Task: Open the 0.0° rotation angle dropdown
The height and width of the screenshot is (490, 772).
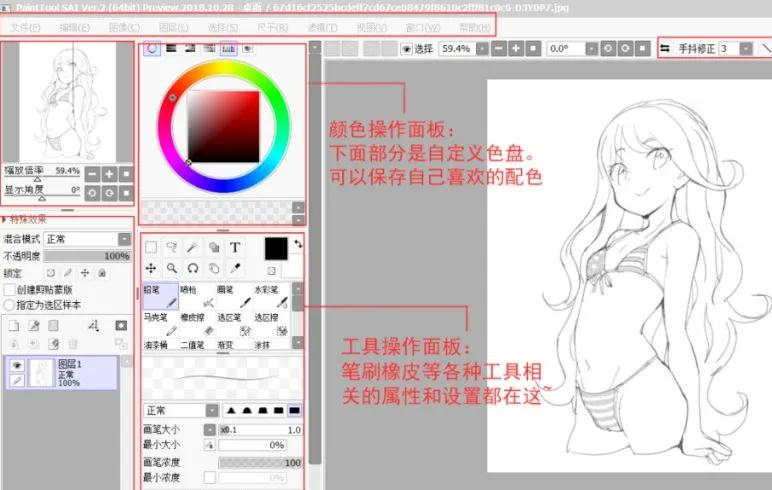Action: pyautogui.click(x=591, y=49)
